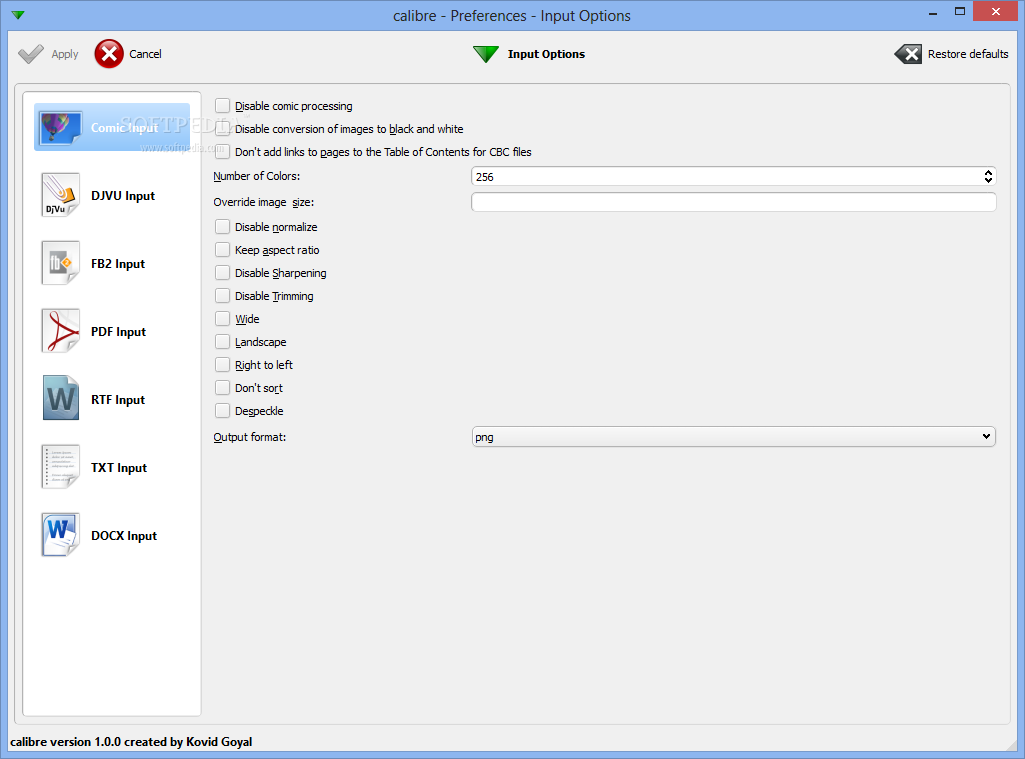Viewport: 1025px width, 759px height.
Task: Click Restore defaults text
Action: click(968, 54)
